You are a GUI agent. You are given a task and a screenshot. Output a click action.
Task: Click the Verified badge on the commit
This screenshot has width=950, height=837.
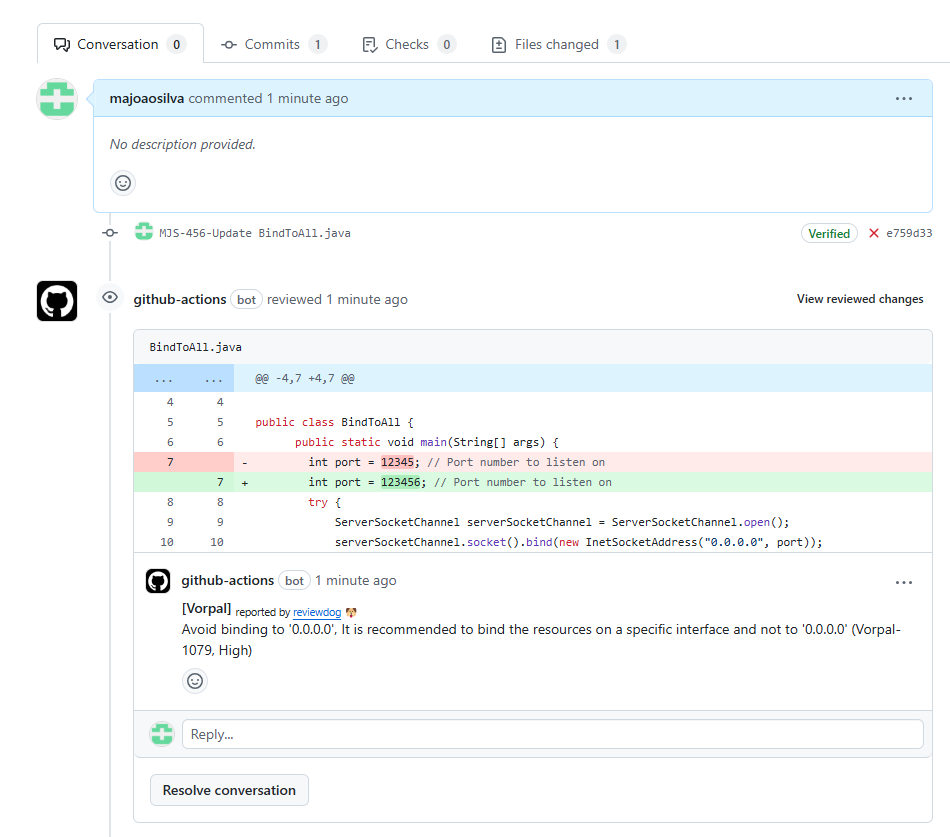[x=829, y=232]
